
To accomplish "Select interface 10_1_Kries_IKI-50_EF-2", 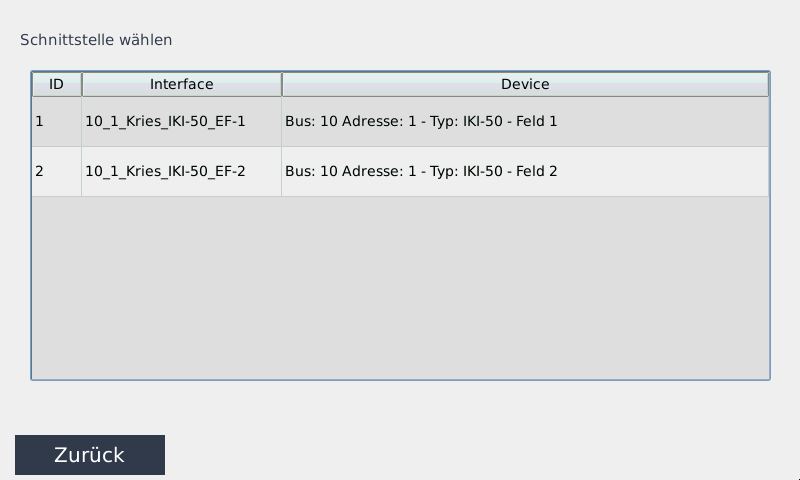I will pos(165,171).
